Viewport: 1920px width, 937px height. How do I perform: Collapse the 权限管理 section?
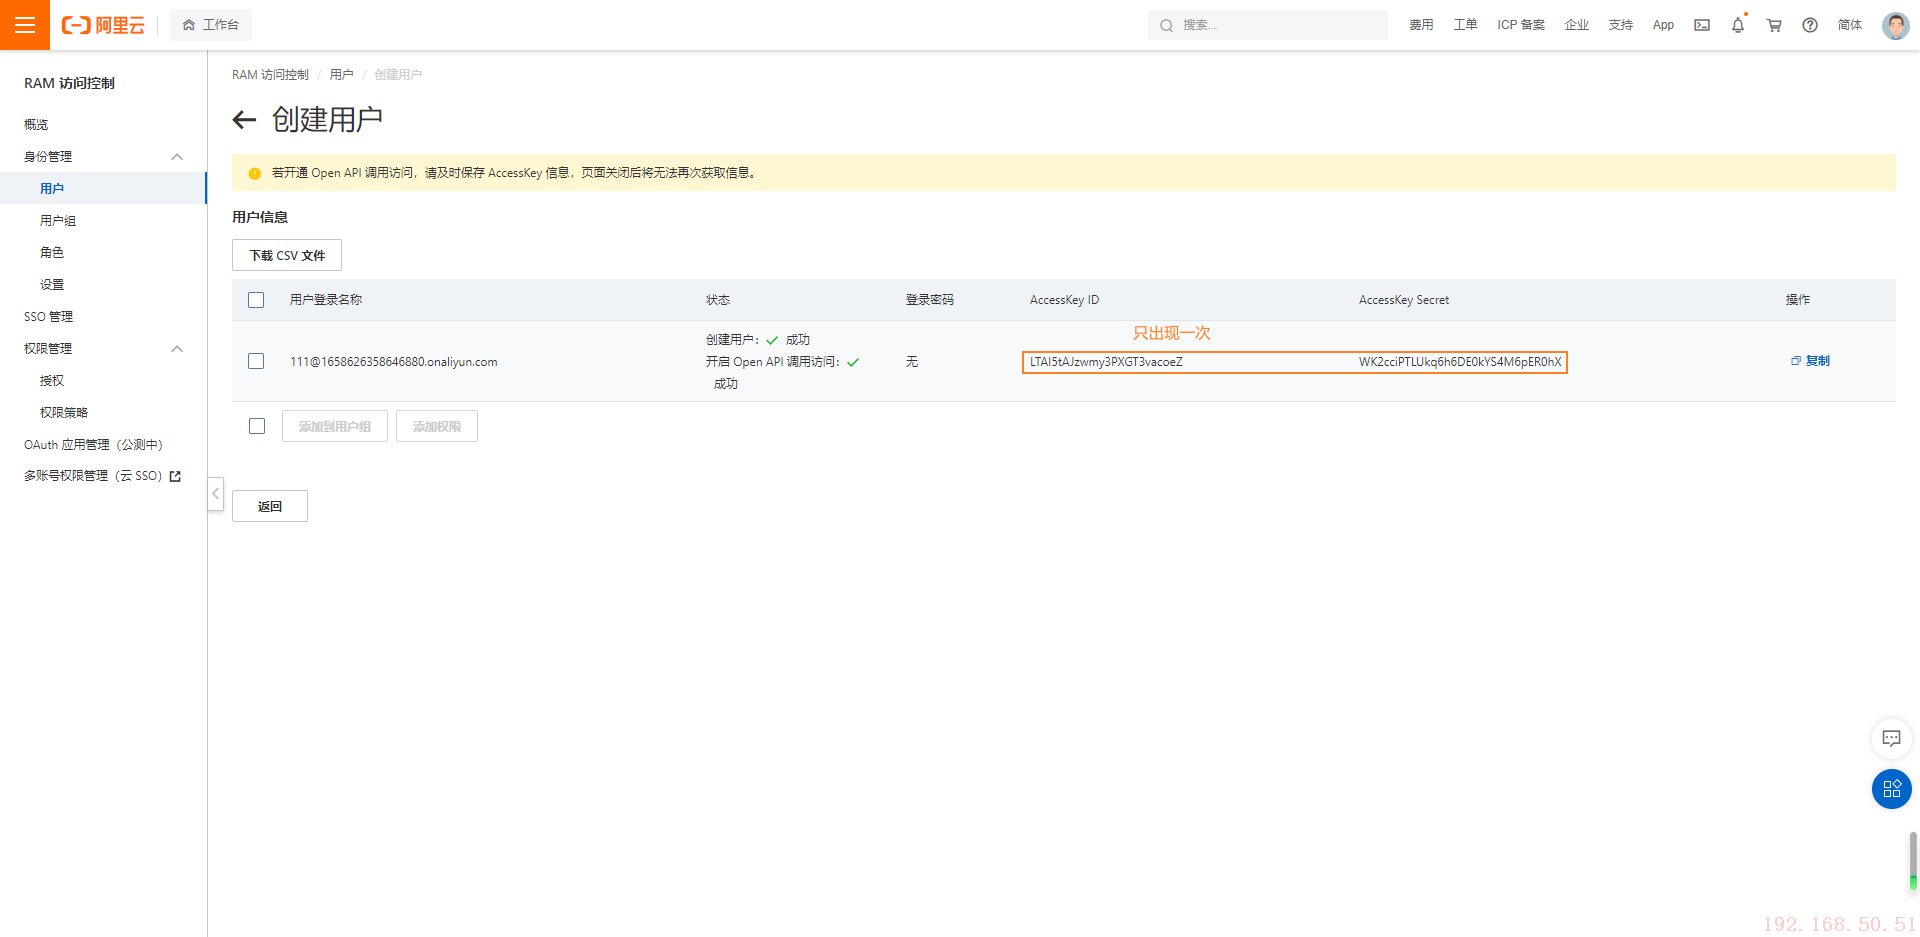(177, 348)
